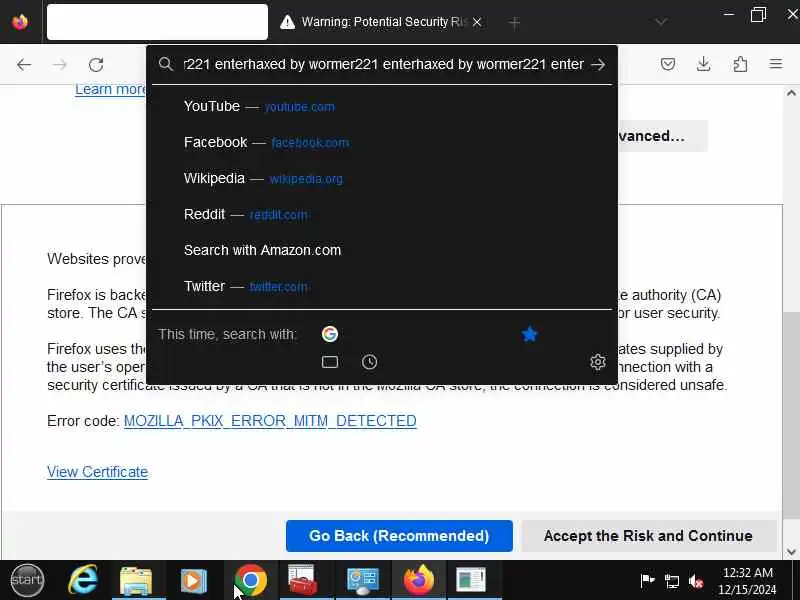
Task: Click the muted volume tray icon
Action: point(696,581)
